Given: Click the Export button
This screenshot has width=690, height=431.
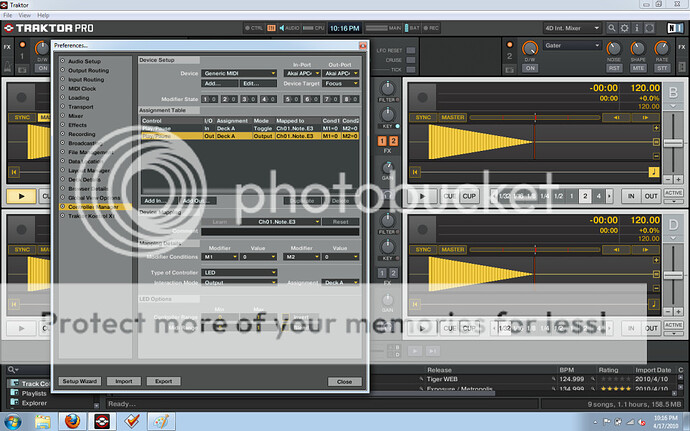Looking at the screenshot, I should pyautogui.click(x=163, y=381).
